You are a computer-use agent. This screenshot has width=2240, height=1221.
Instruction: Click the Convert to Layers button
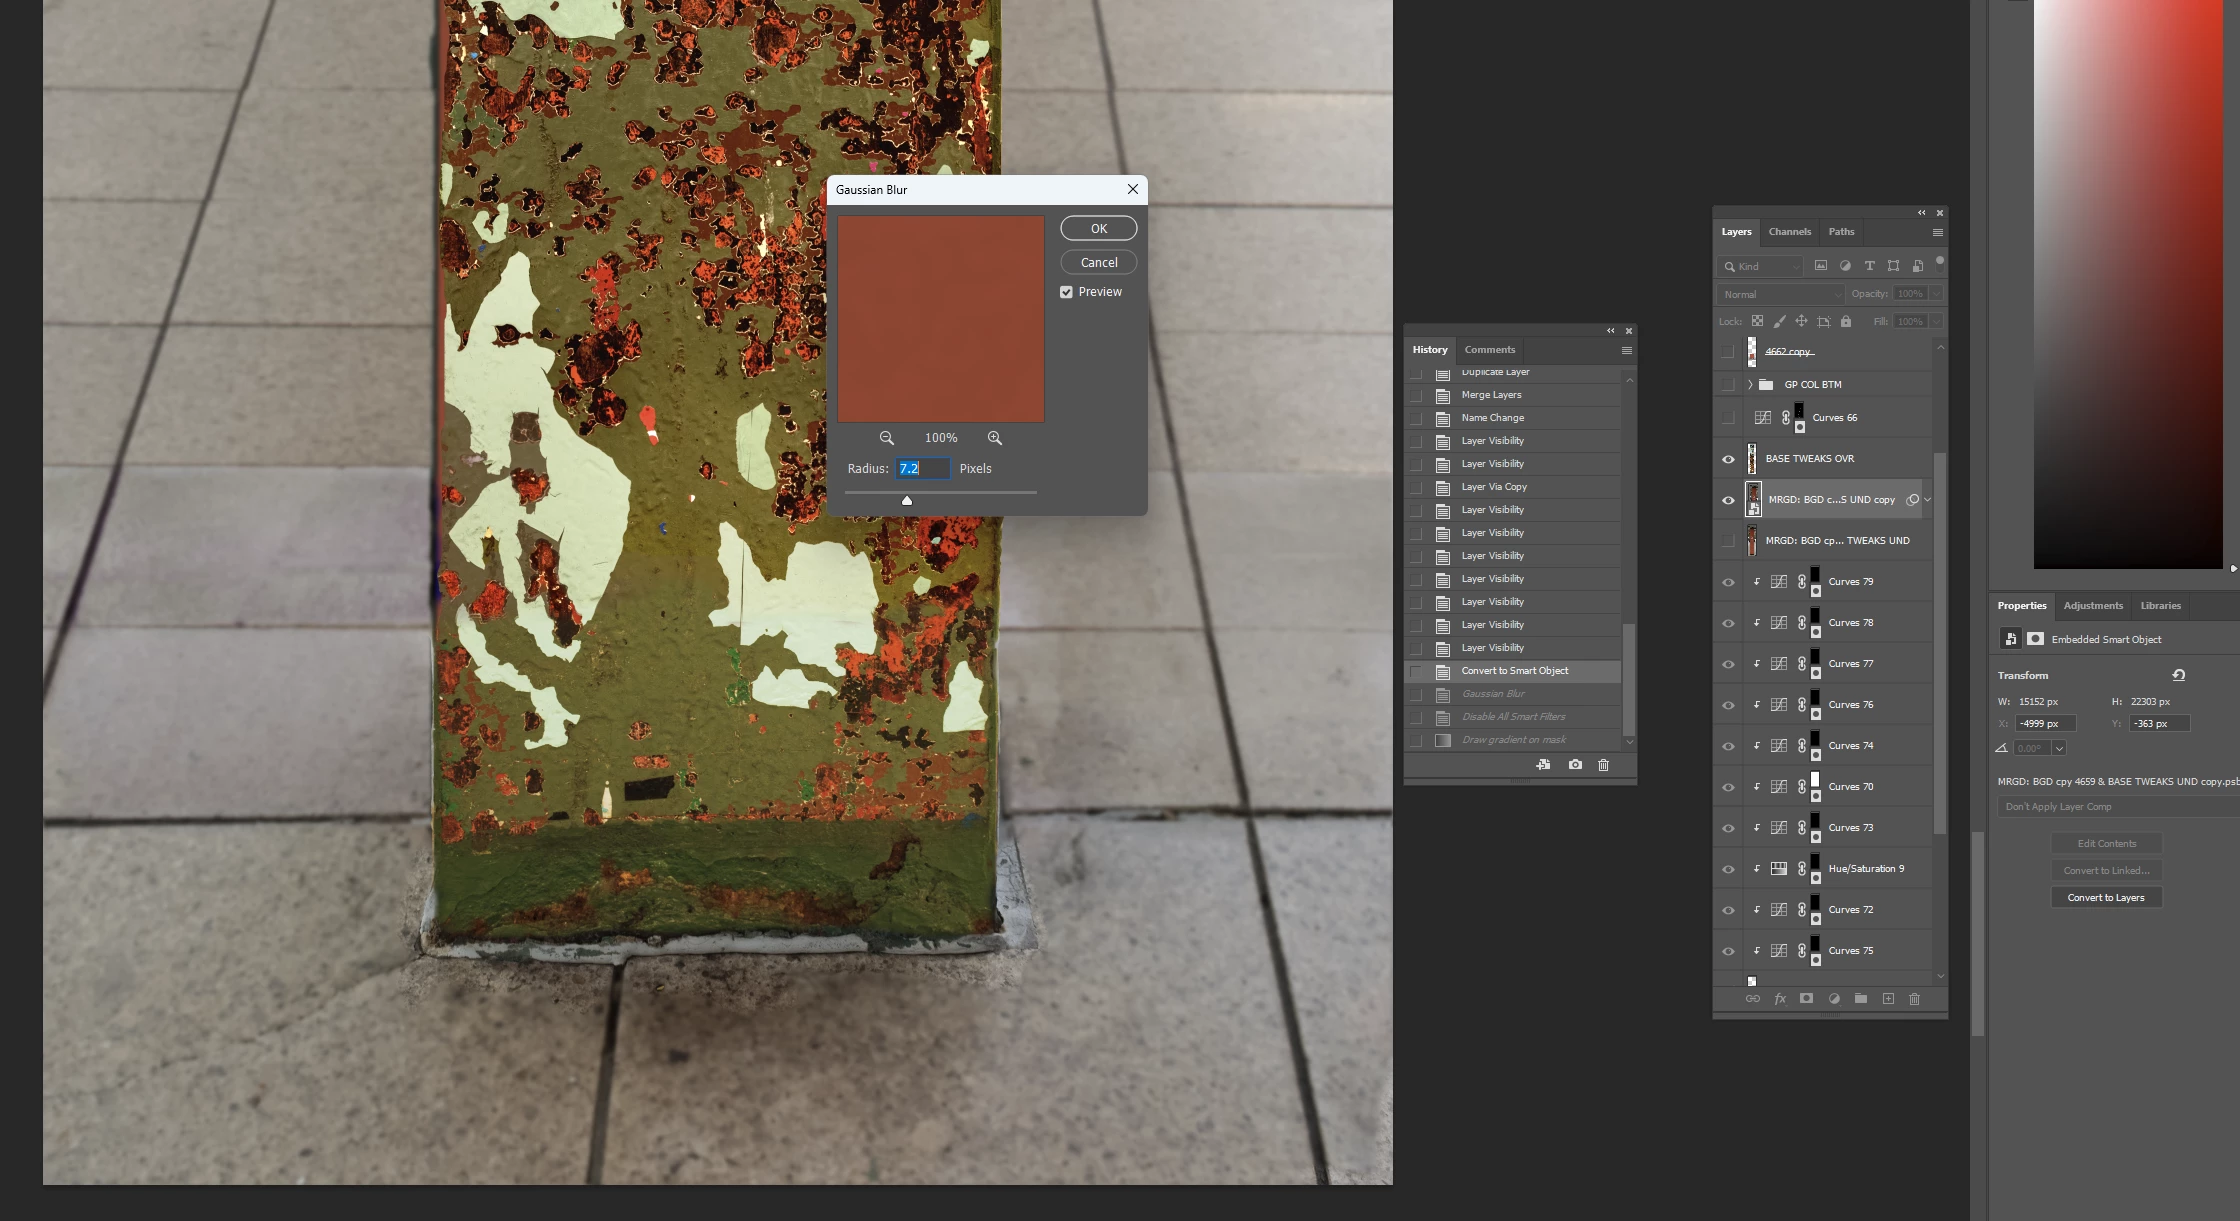click(x=2105, y=898)
